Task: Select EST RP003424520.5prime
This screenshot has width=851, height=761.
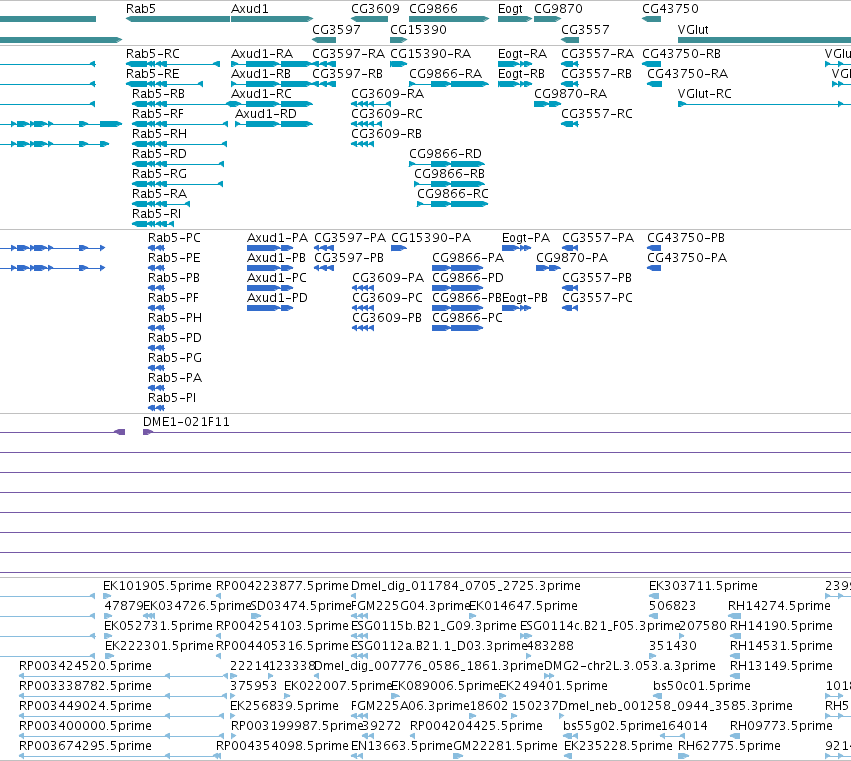Action: (x=85, y=666)
